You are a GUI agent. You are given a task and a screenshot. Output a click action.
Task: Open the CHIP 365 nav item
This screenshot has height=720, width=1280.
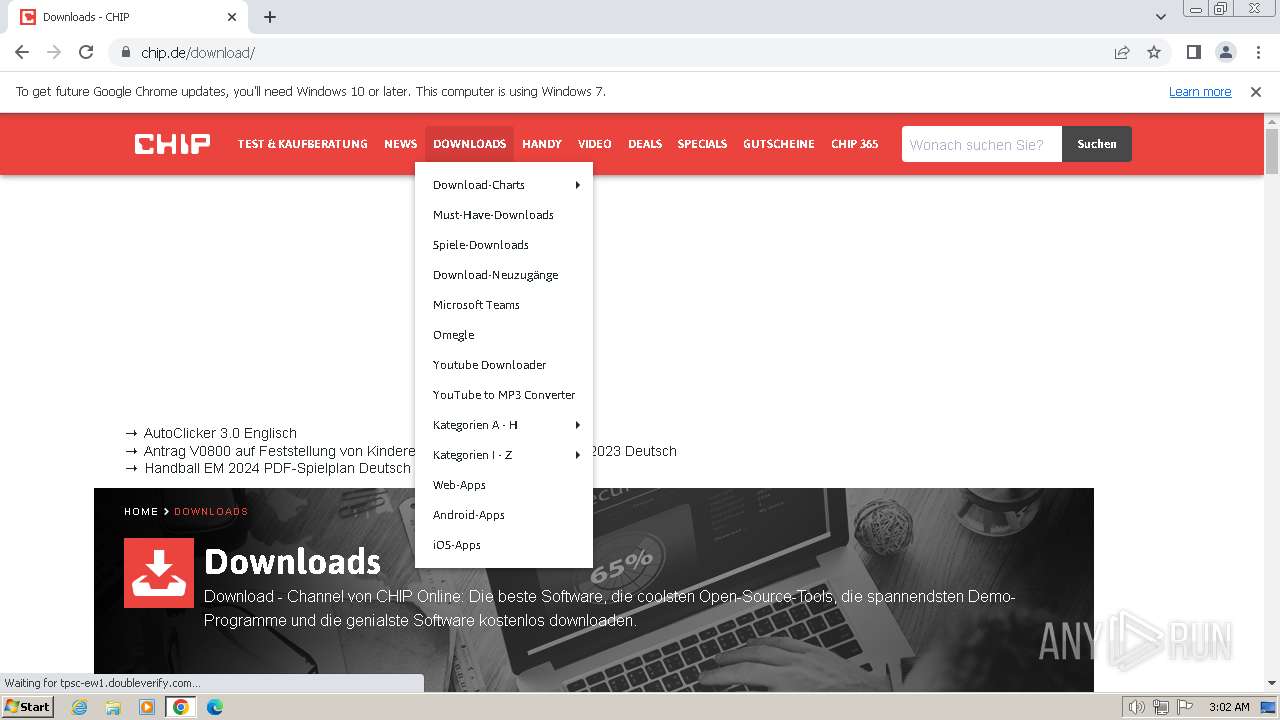click(x=854, y=144)
